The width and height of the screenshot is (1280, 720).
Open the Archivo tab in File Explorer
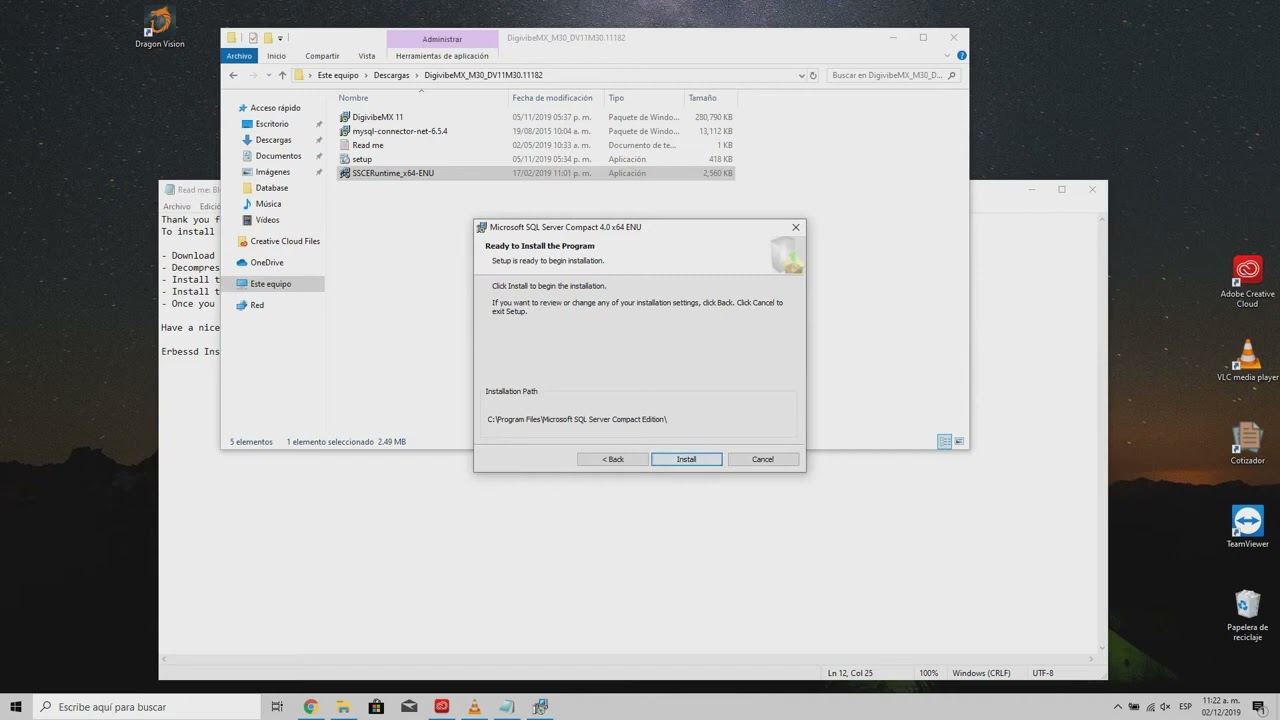click(x=239, y=56)
